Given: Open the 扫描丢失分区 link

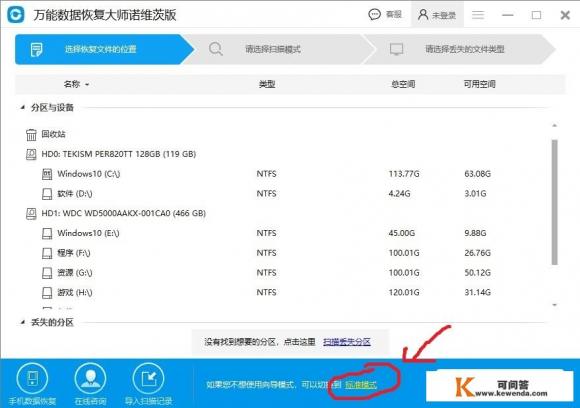Looking at the screenshot, I should pos(347,342).
